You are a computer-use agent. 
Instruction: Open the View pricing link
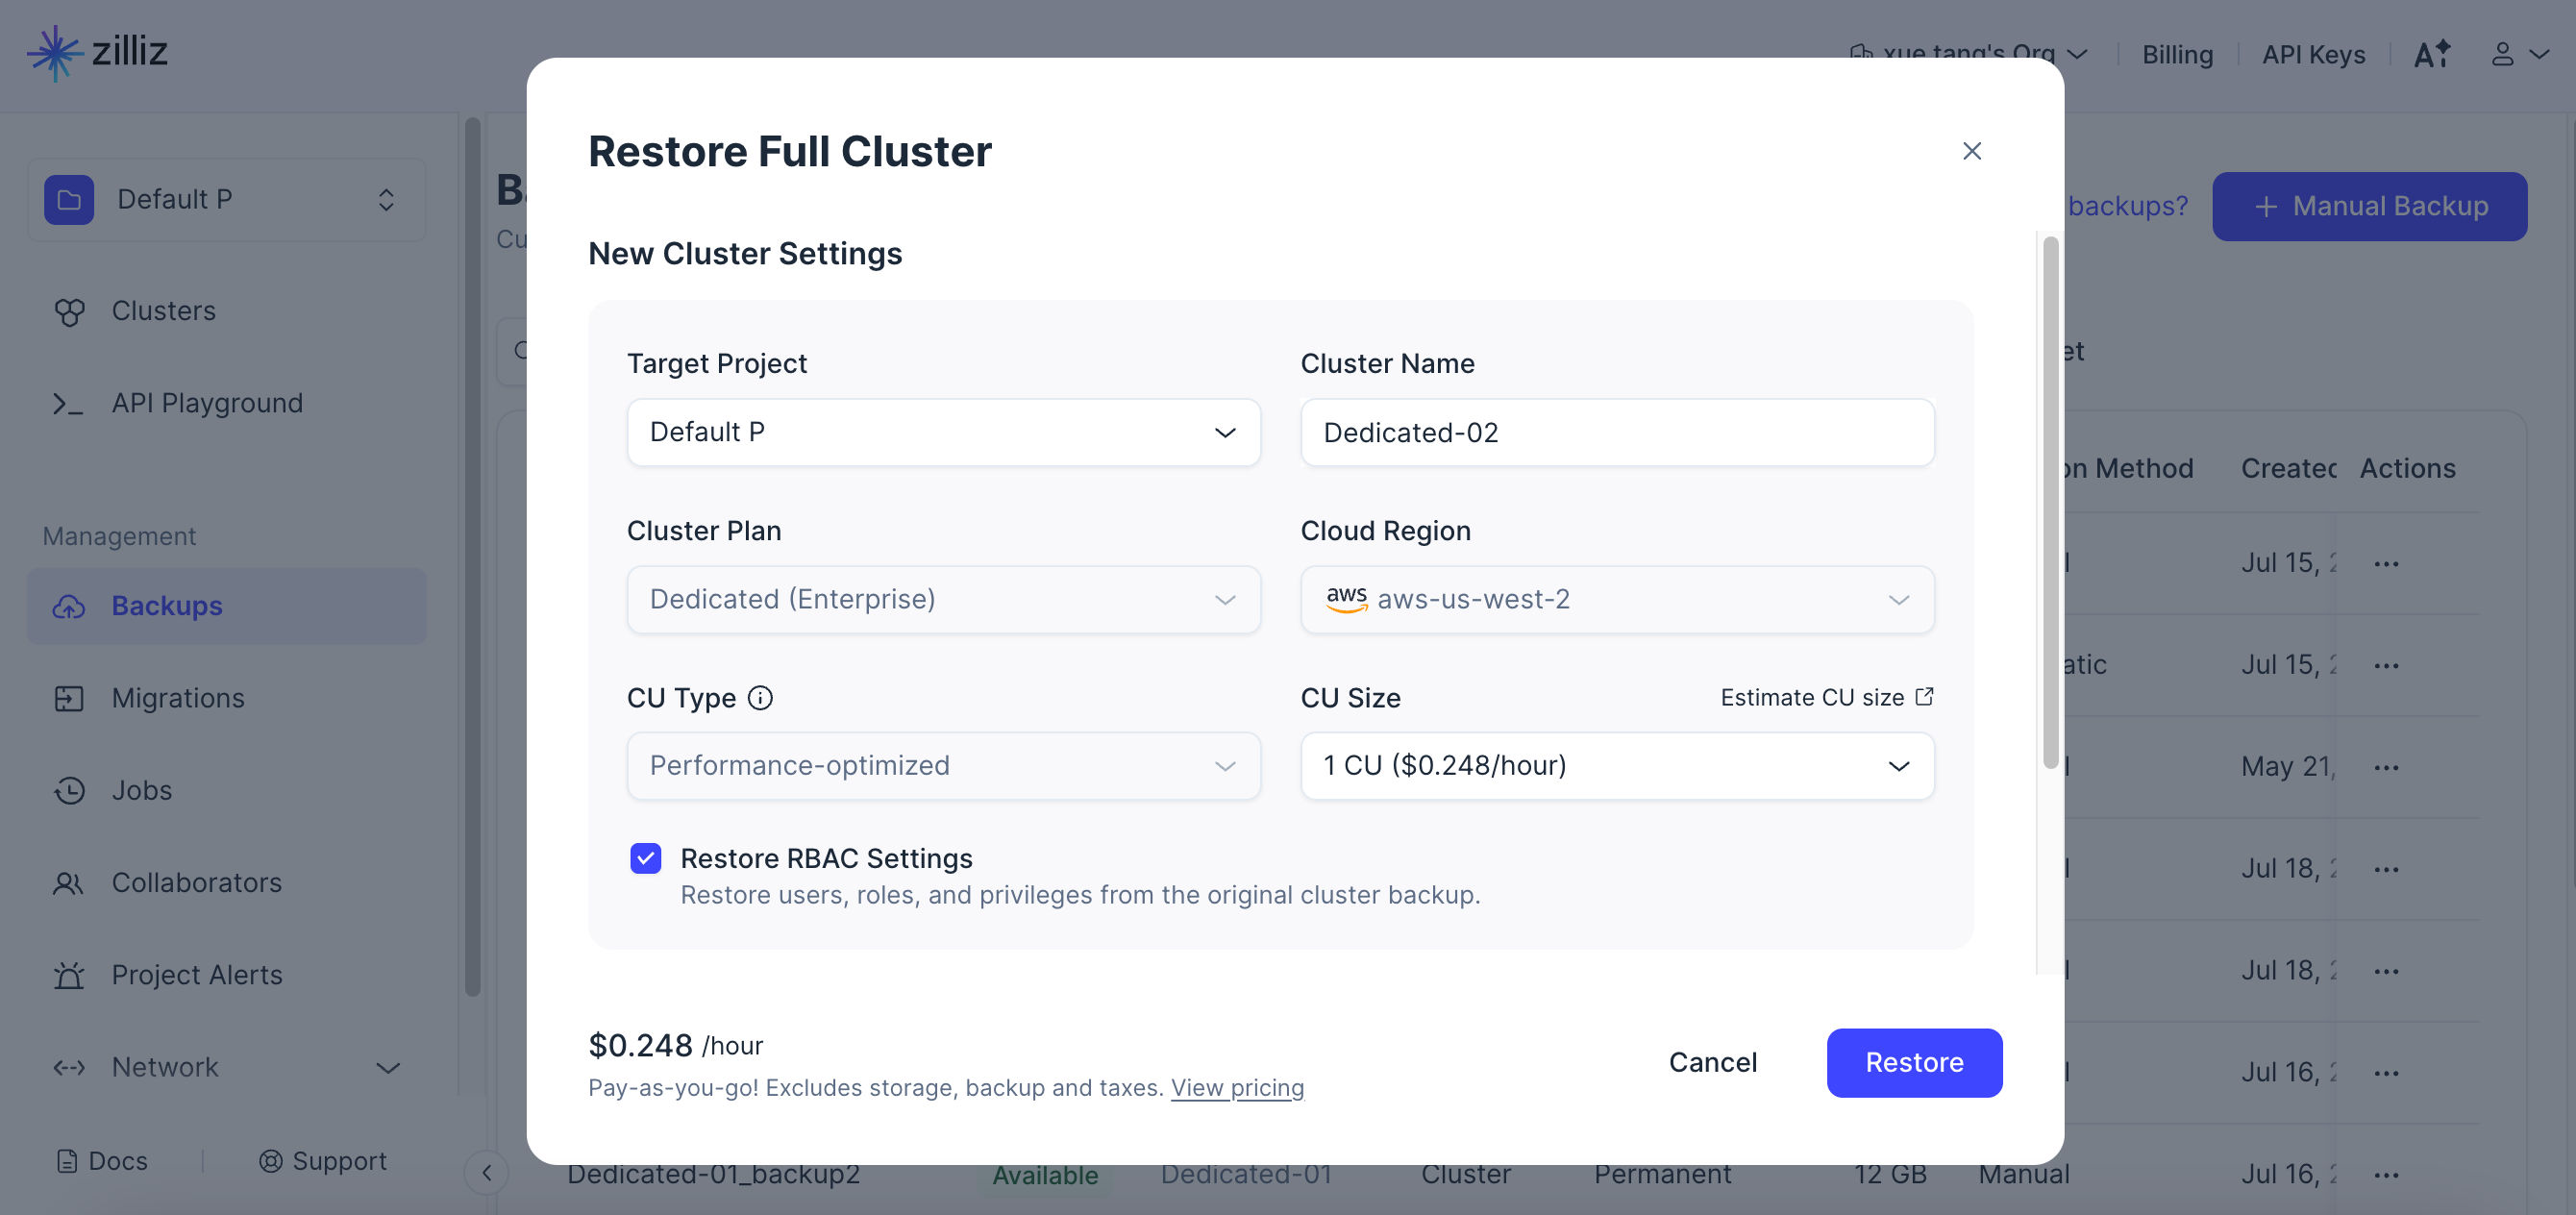pyautogui.click(x=1237, y=1087)
